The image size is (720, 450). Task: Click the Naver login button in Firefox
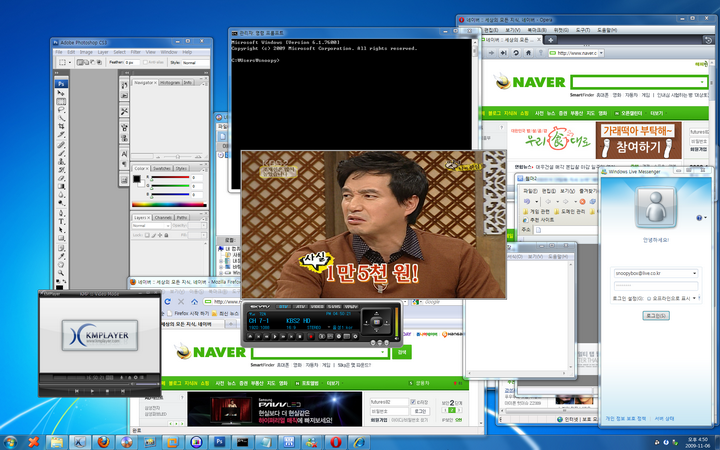click(x=420, y=411)
